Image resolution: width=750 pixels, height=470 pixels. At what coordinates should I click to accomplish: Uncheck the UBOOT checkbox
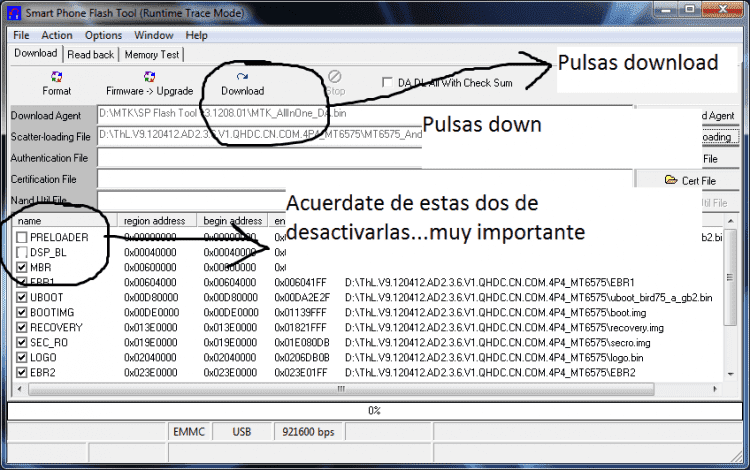22,297
